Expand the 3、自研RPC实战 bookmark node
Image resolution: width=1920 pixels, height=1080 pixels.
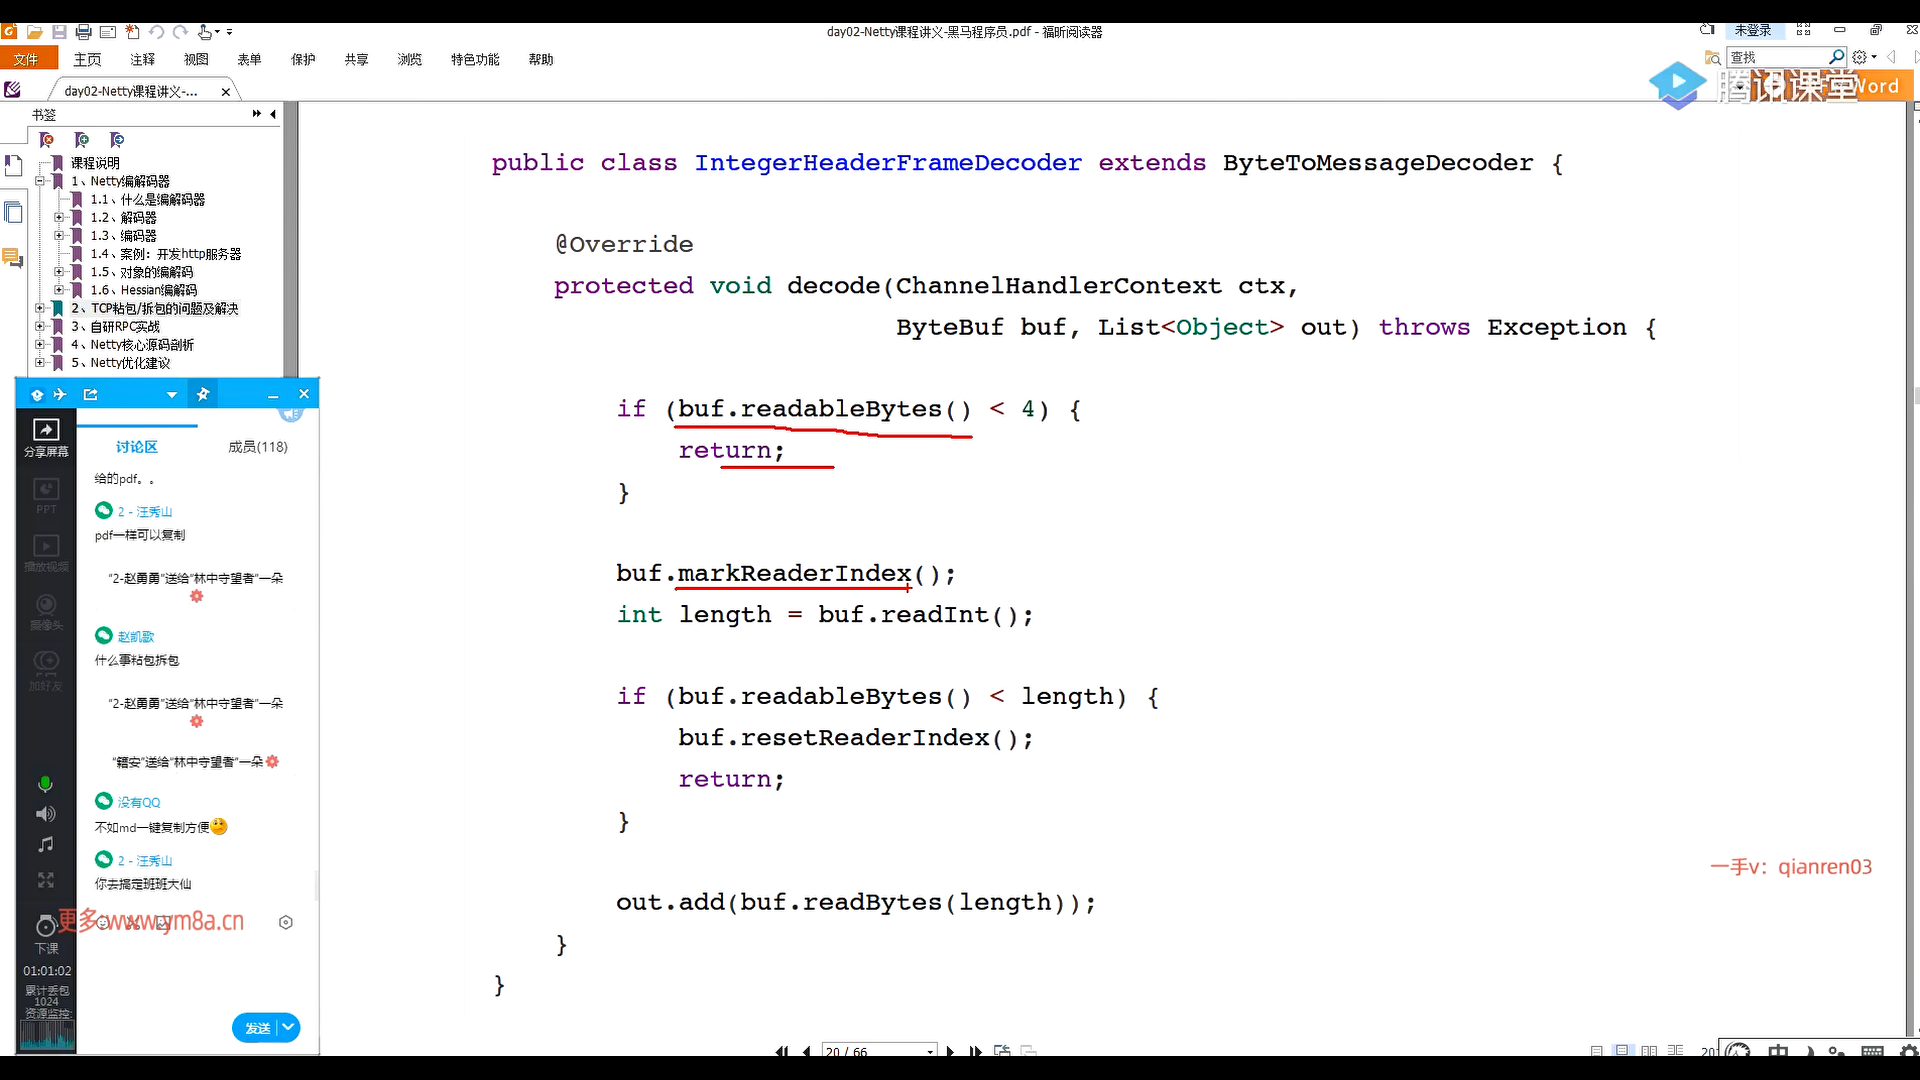pos(40,327)
